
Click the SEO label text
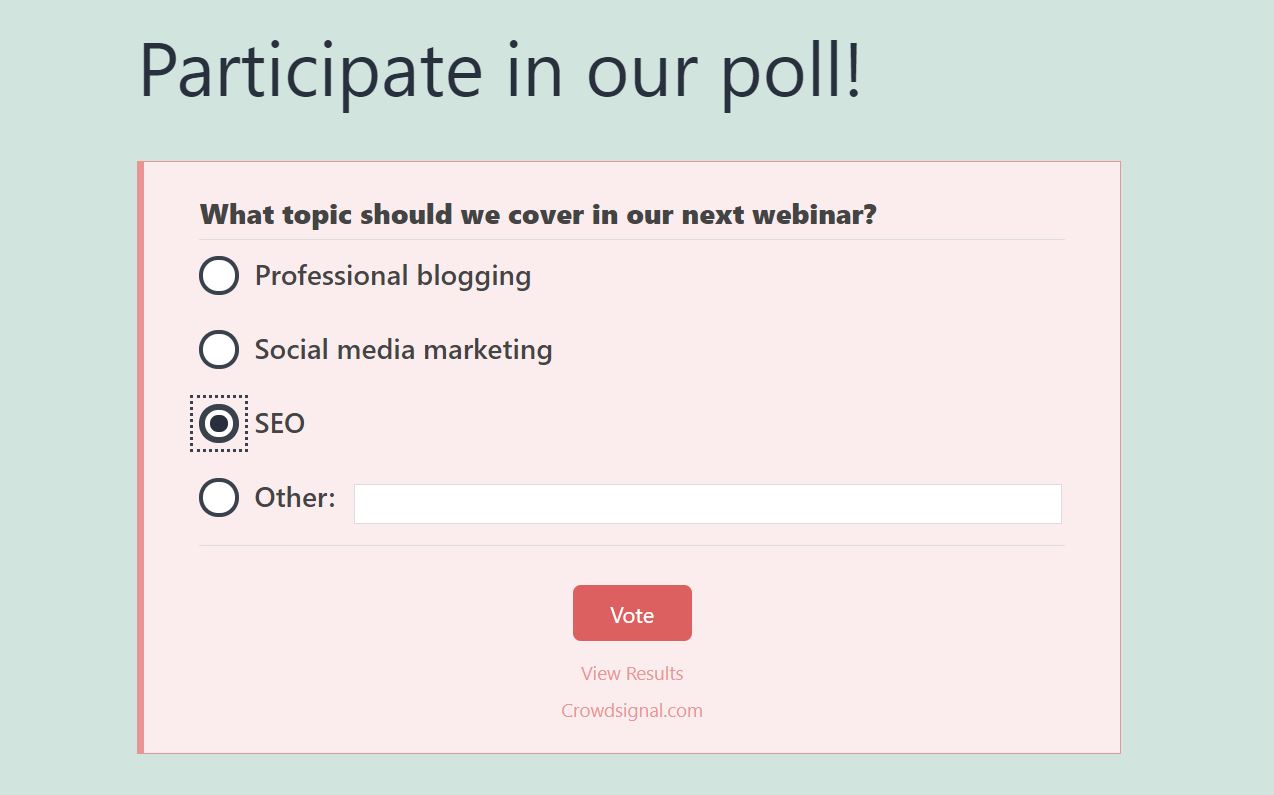tap(280, 423)
